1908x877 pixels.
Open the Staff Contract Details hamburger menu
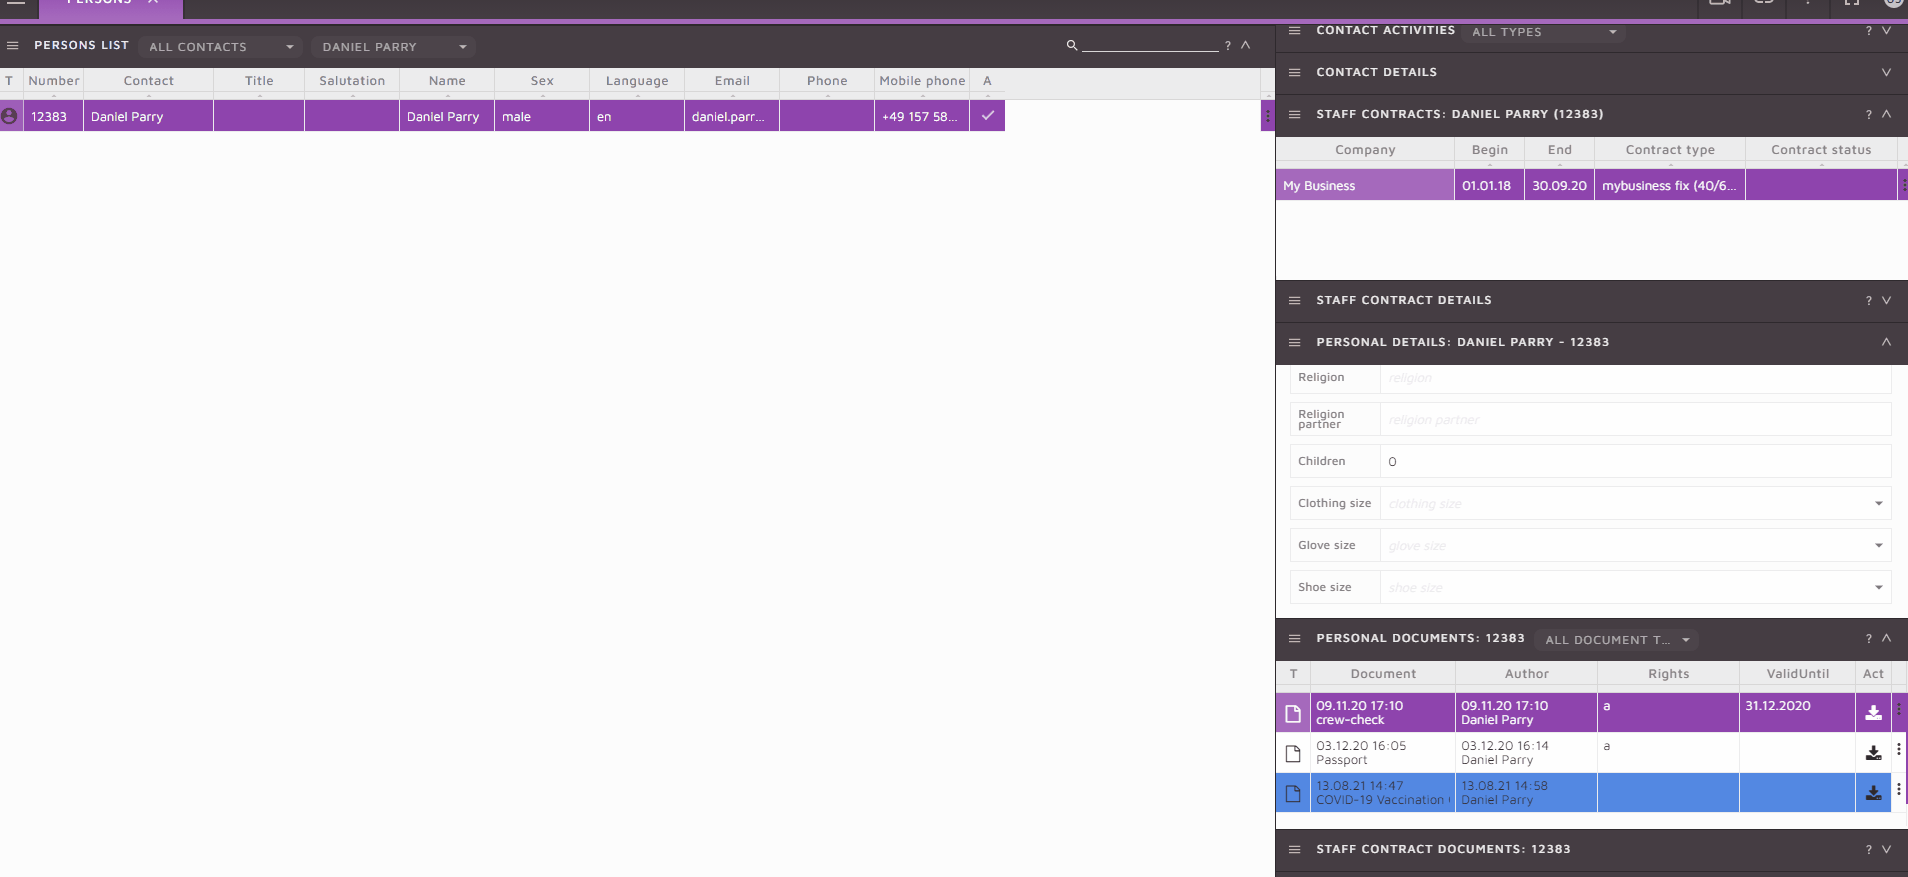click(1295, 301)
